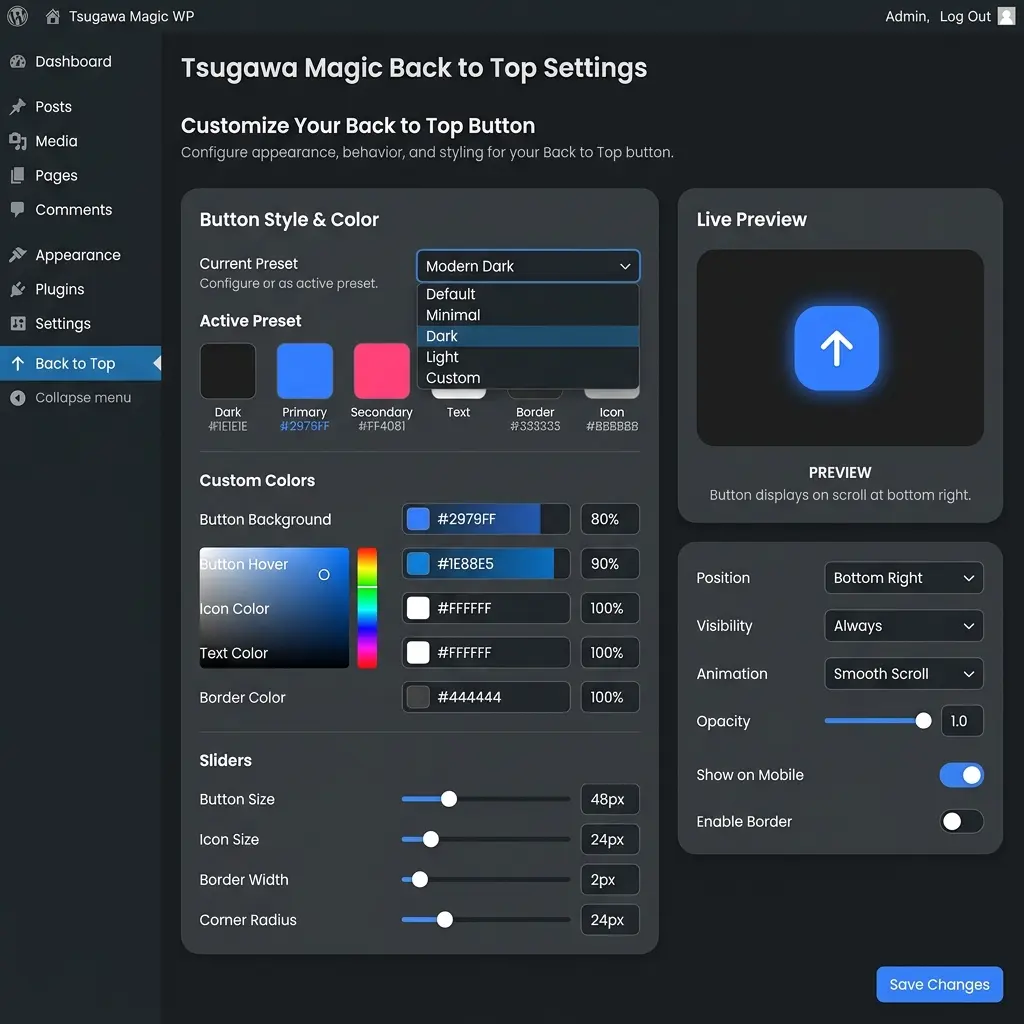Click the Button Hover #1E88E5 swatch
The width and height of the screenshot is (1024, 1024).
point(418,564)
